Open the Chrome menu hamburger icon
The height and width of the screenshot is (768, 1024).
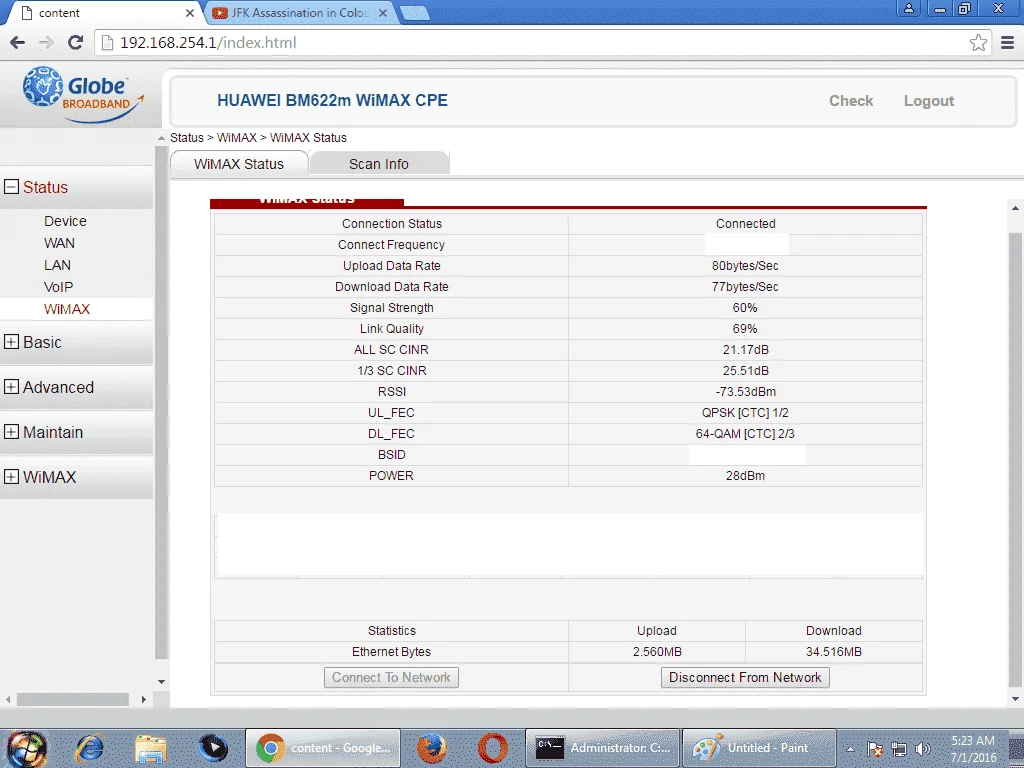pos(1008,42)
